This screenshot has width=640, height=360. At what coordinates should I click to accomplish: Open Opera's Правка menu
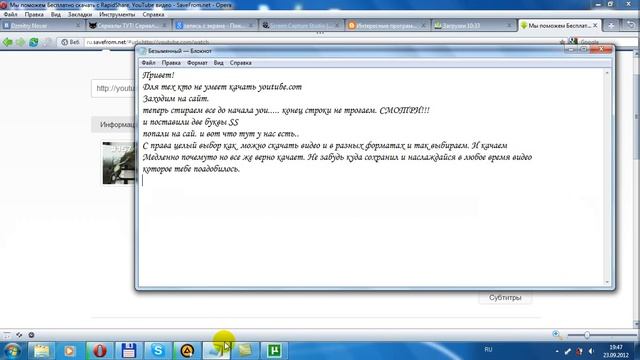[34, 14]
